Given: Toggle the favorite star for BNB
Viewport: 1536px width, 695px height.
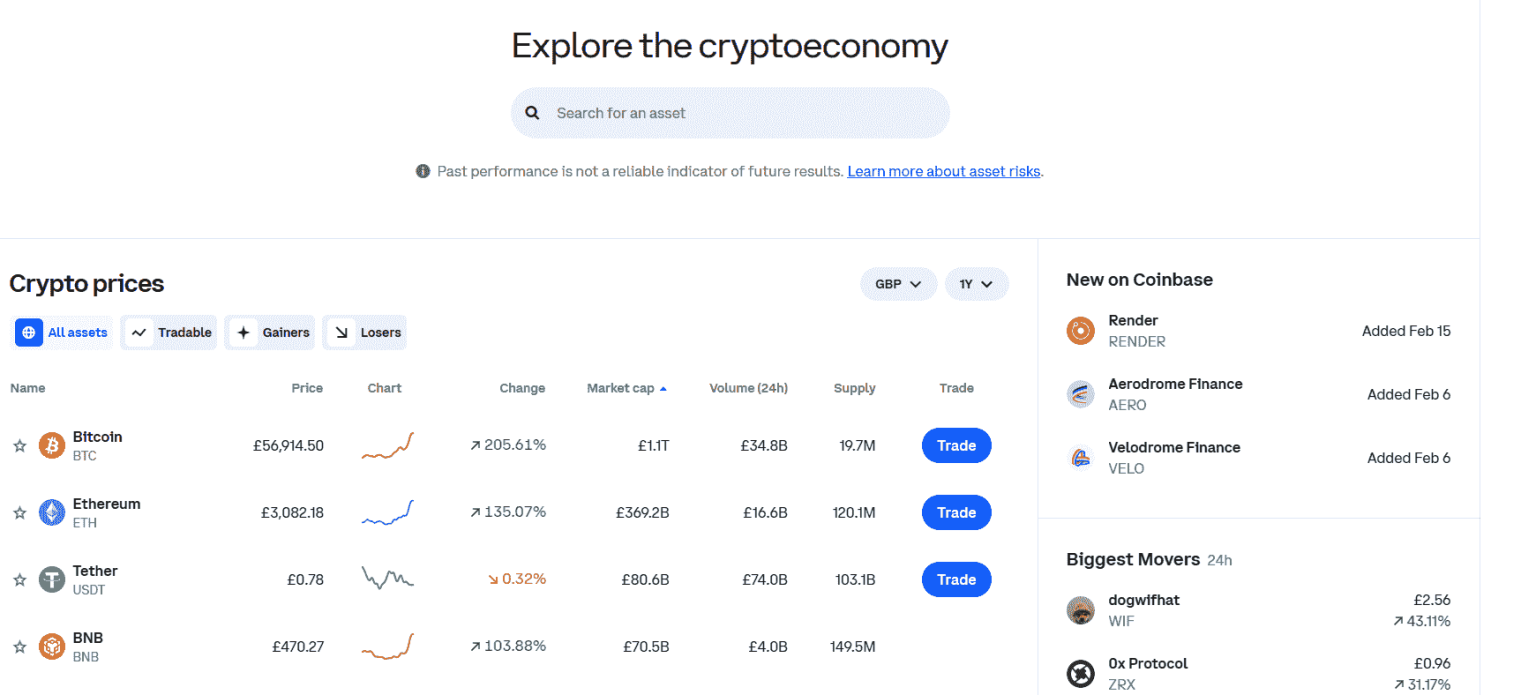Looking at the screenshot, I should click(x=19, y=646).
